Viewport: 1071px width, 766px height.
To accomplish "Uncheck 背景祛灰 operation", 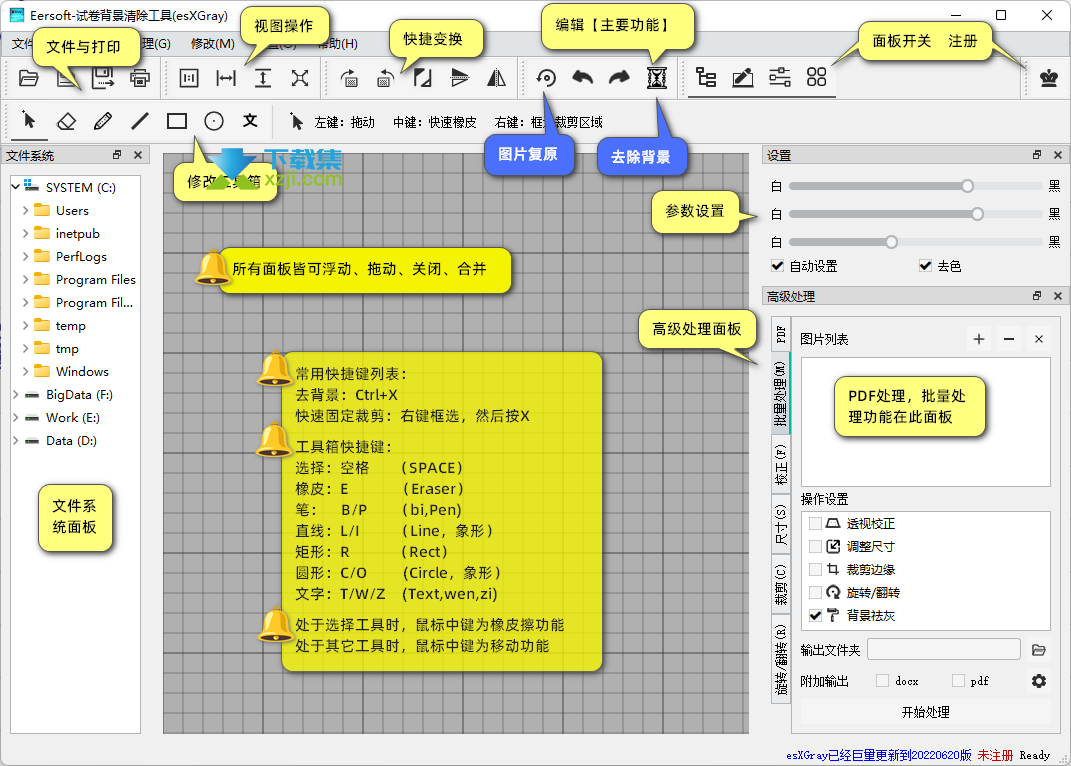I will pyautogui.click(x=815, y=616).
